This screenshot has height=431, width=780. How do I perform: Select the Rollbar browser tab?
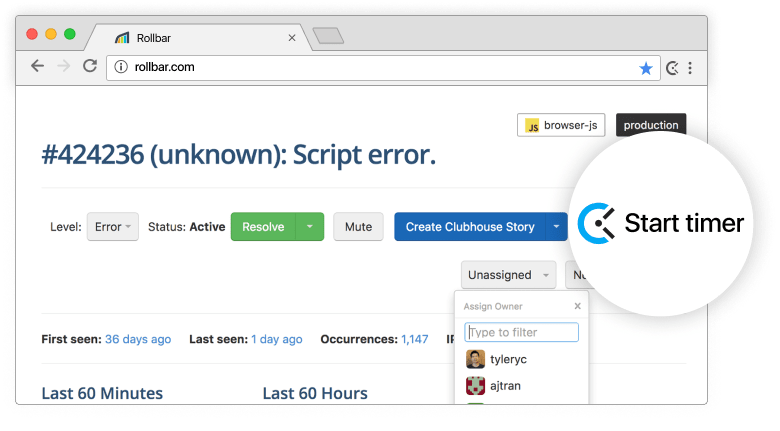(x=199, y=38)
